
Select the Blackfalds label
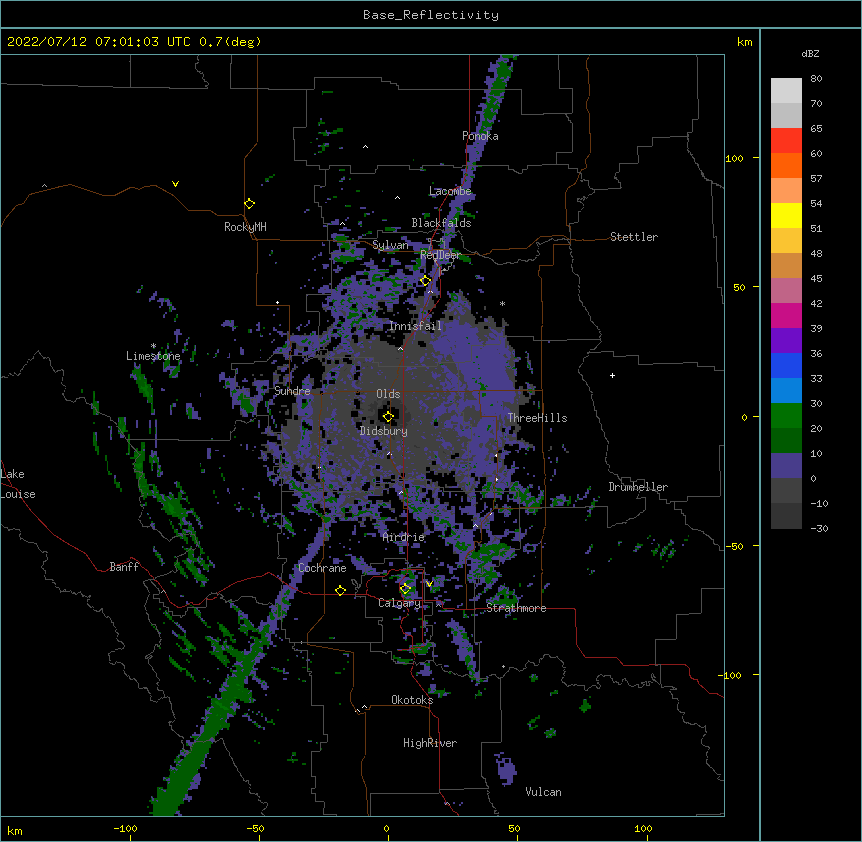click(x=441, y=223)
